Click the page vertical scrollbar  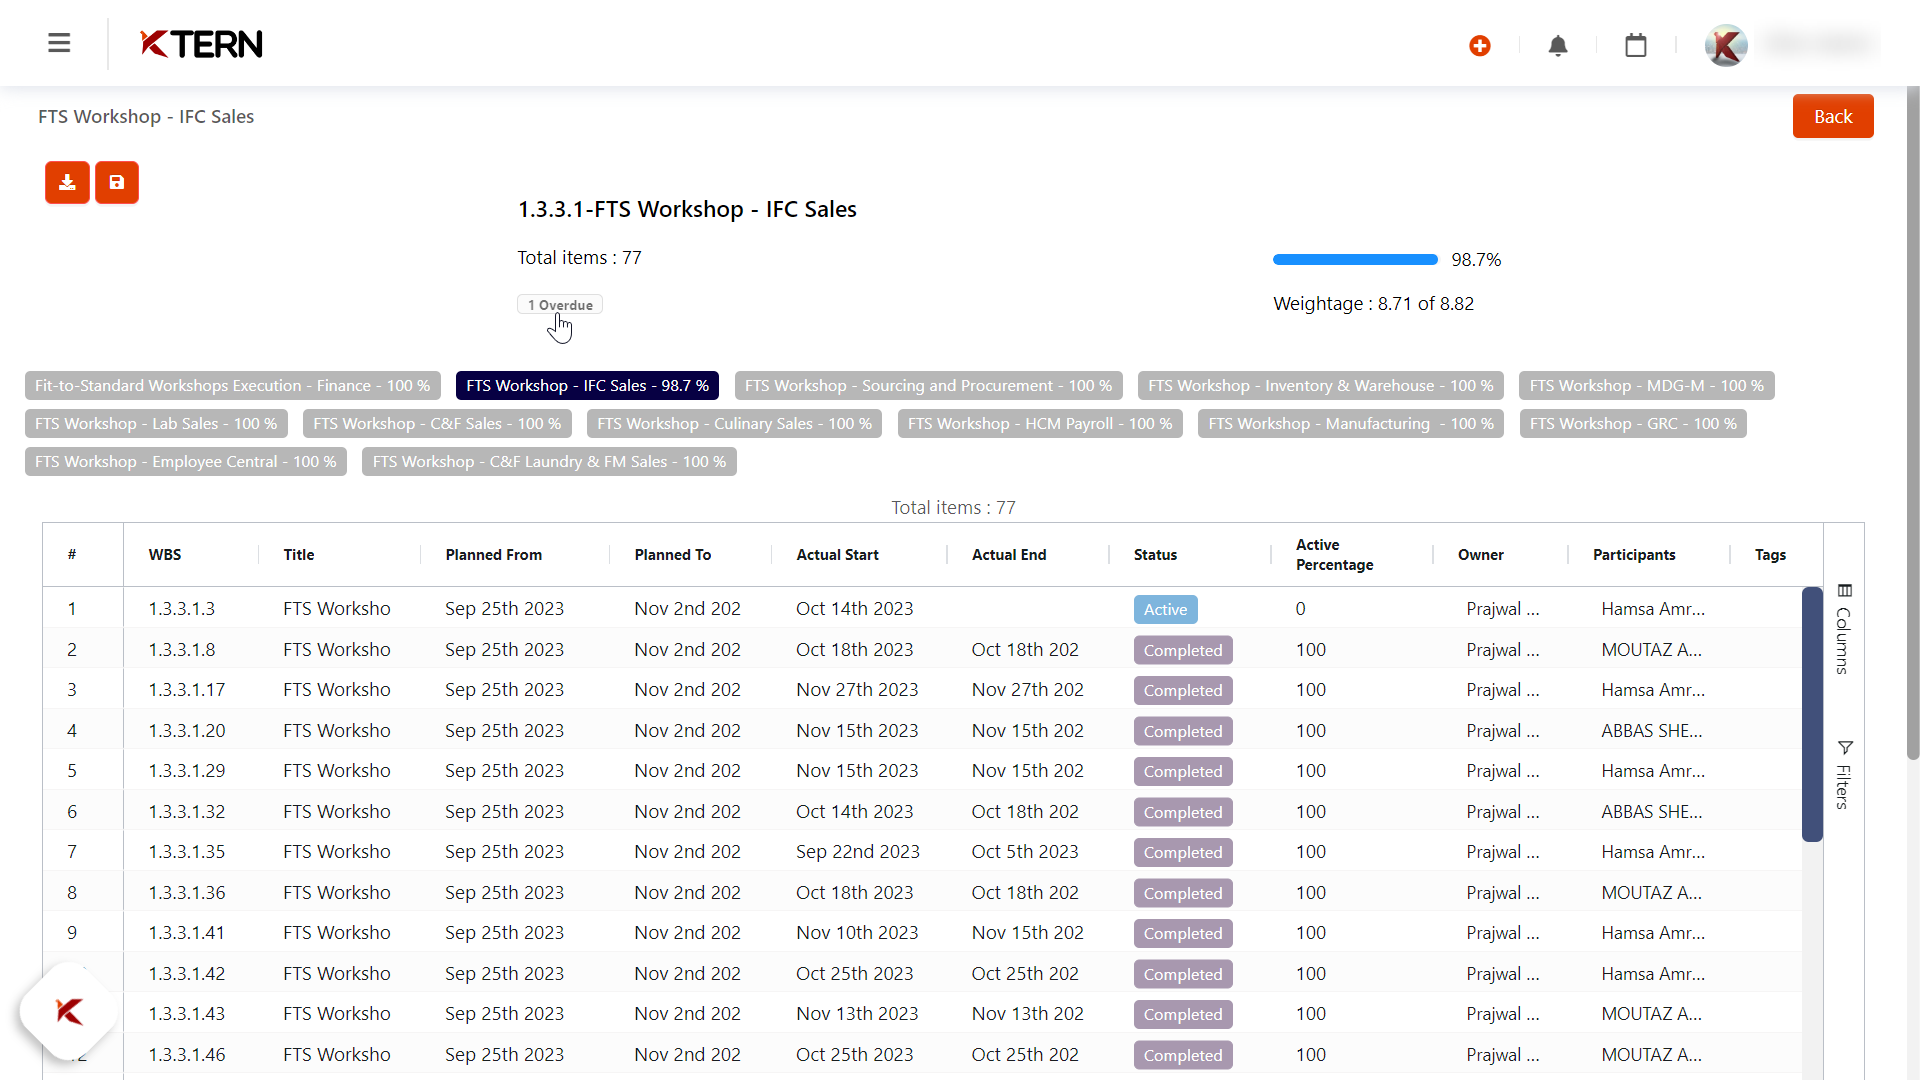click(1912, 424)
